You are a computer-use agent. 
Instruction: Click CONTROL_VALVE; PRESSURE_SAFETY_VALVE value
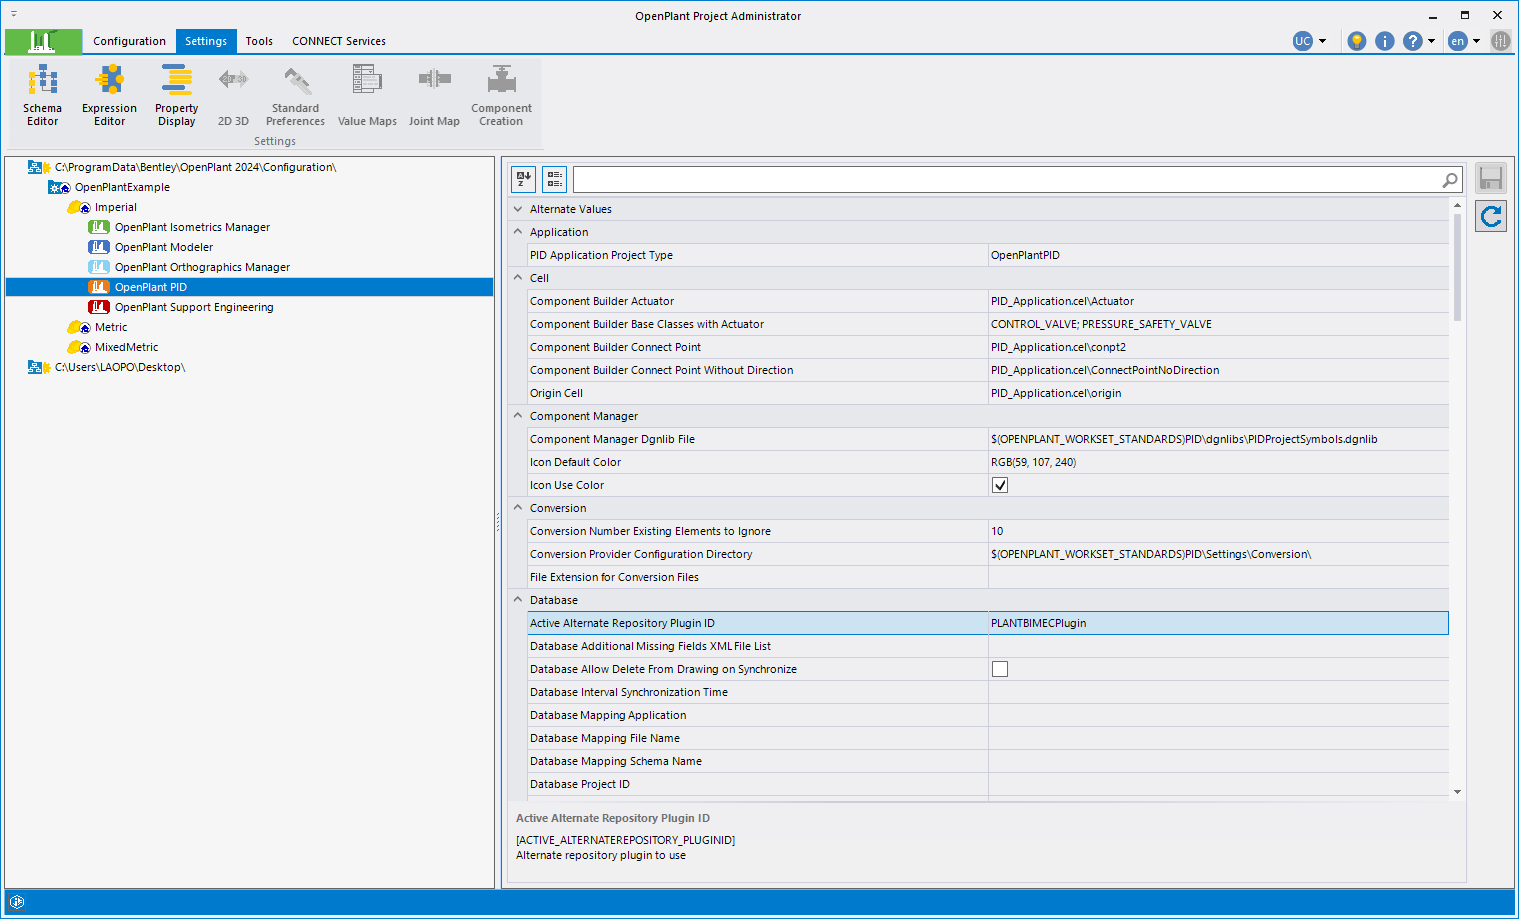(1218, 324)
